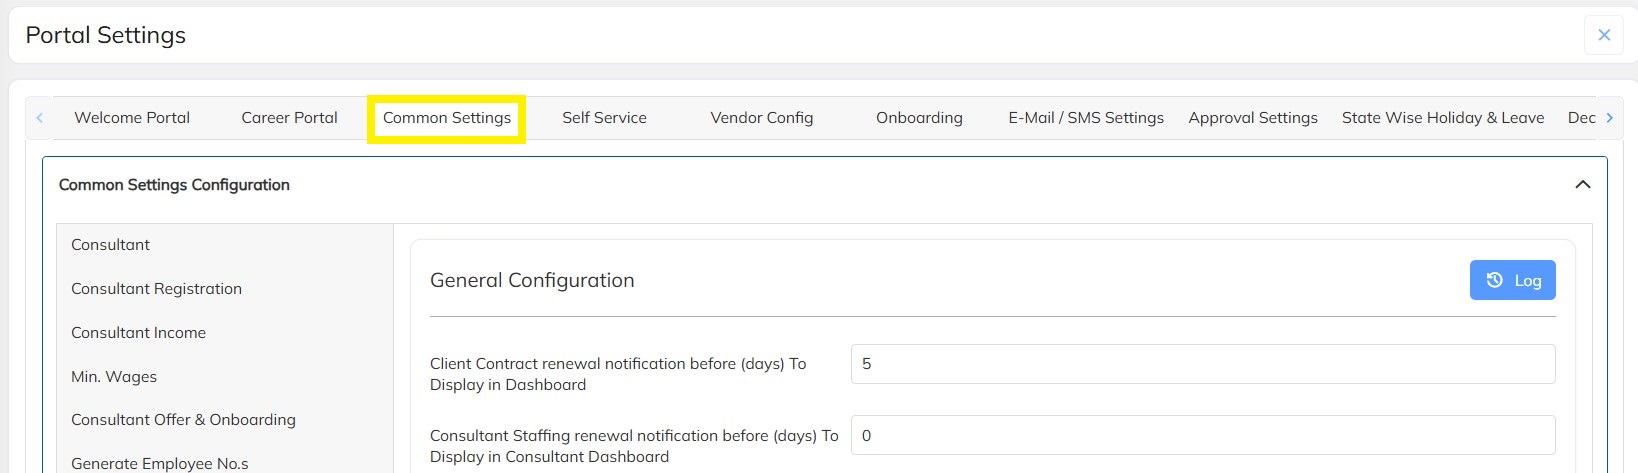Open Min. Wages settings
The height and width of the screenshot is (473, 1638).
coord(114,377)
